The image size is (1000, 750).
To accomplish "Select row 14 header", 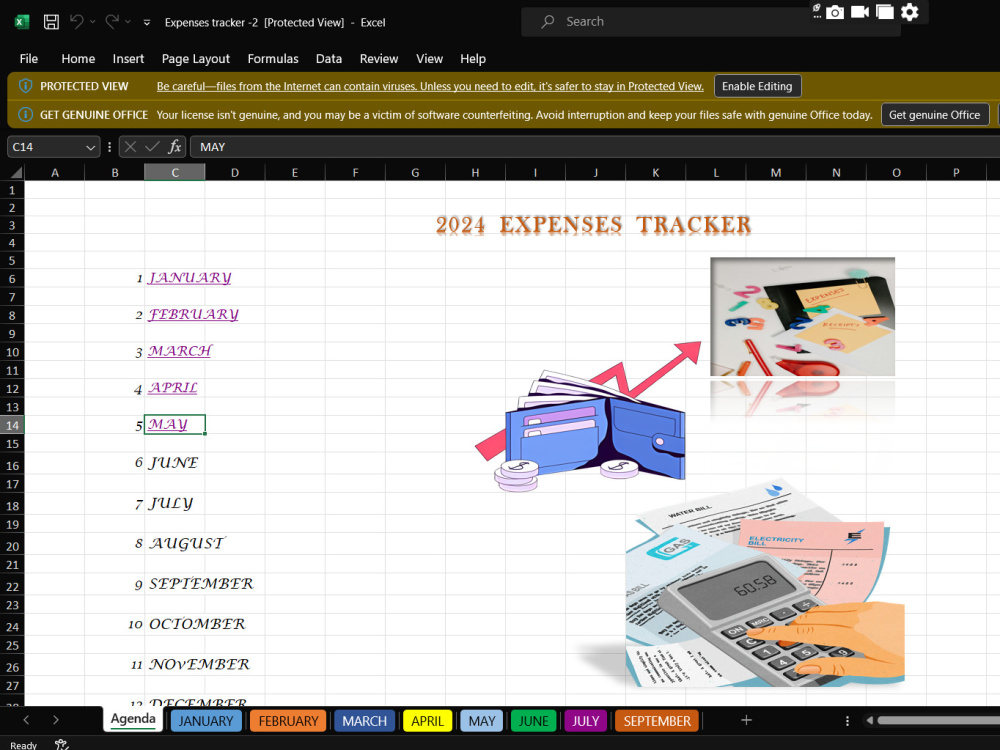I will click(x=12, y=425).
